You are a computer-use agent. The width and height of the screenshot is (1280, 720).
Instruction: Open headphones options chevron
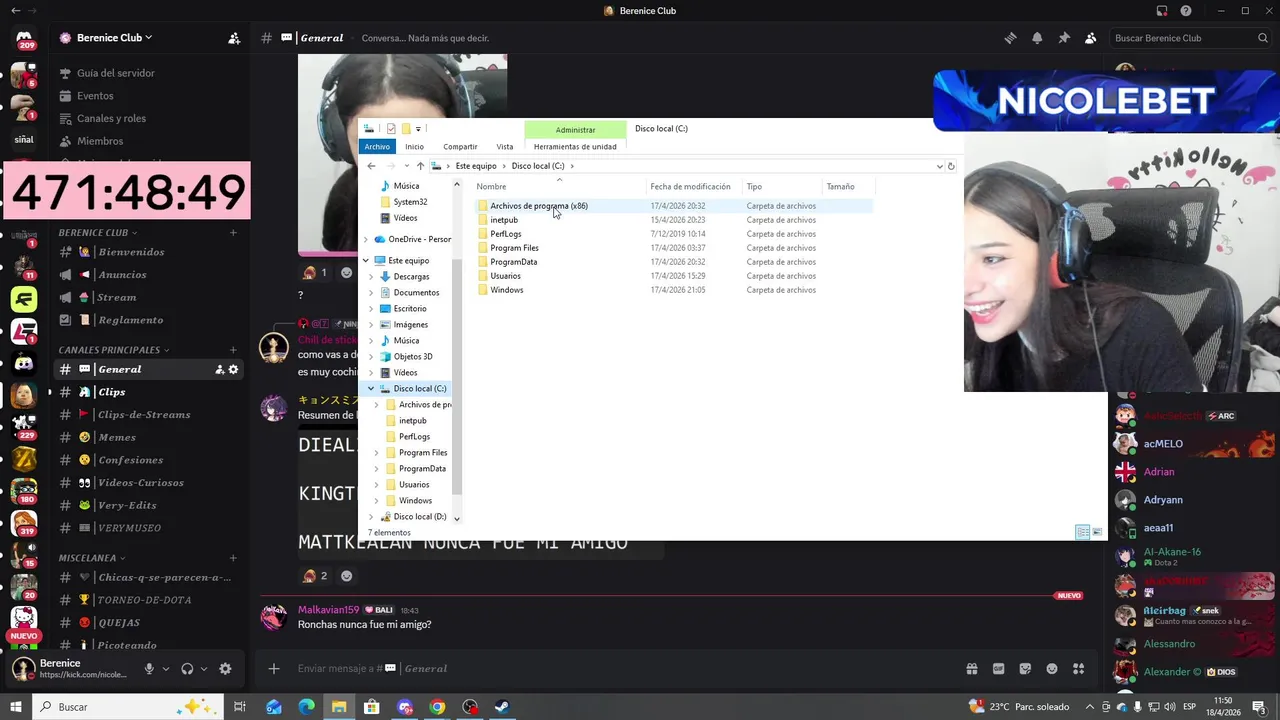pos(204,669)
